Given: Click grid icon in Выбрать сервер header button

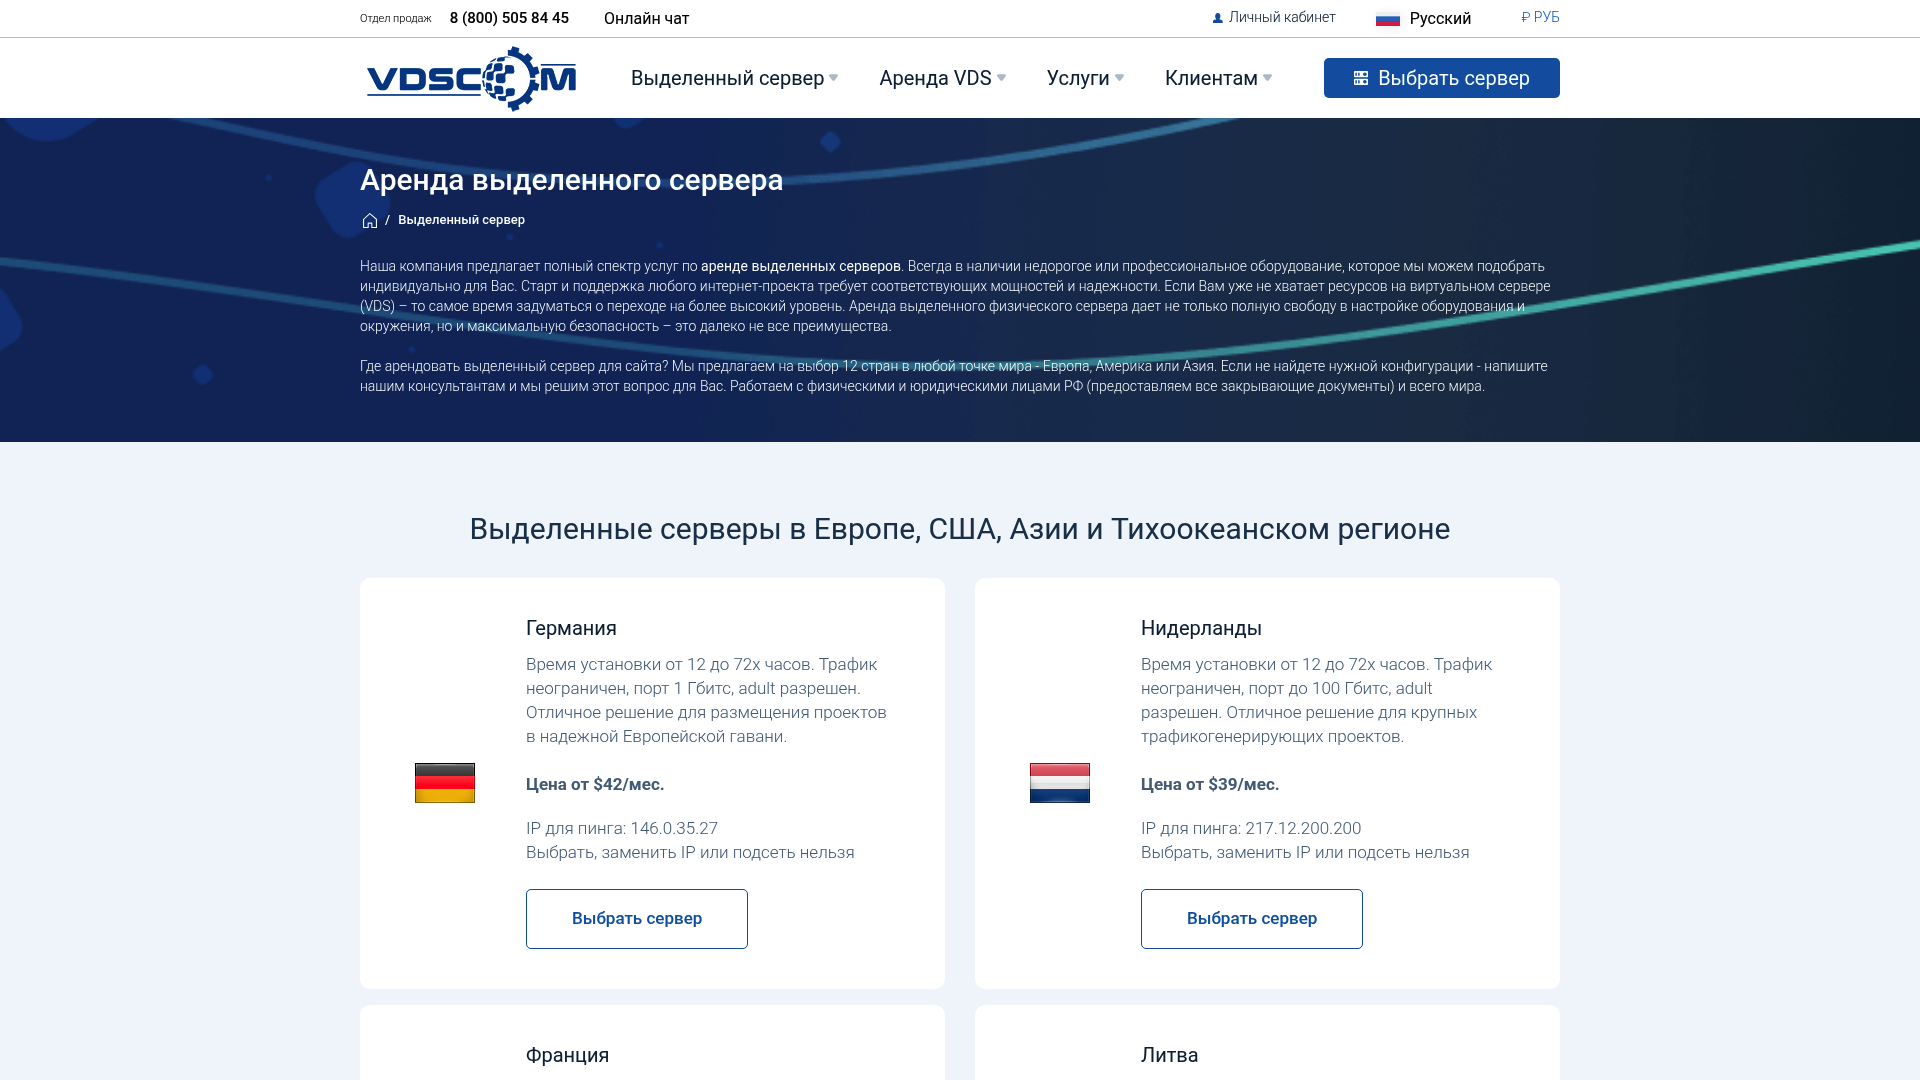Looking at the screenshot, I should point(1361,78).
